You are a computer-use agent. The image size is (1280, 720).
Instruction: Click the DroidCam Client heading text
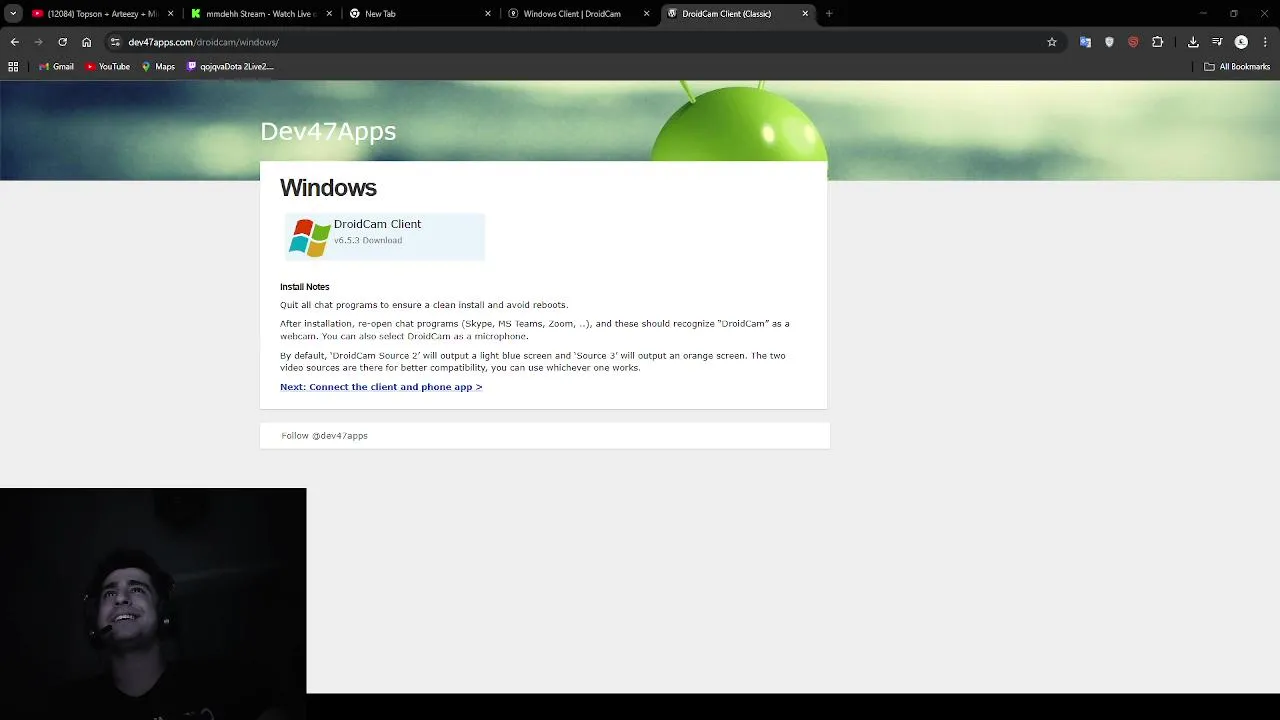377,224
